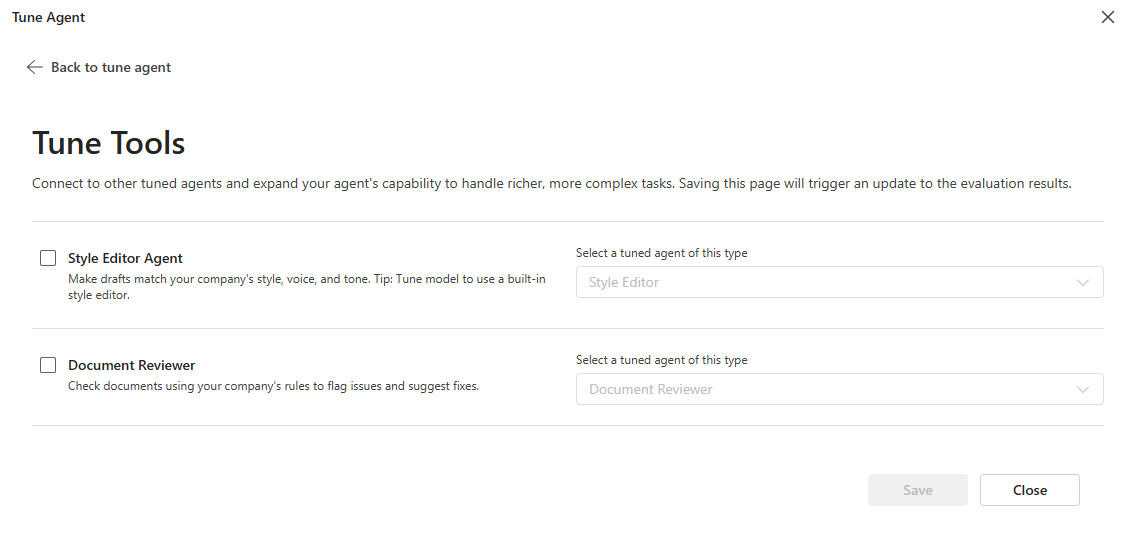The width and height of the screenshot is (1136, 542).
Task: Expand the Style Editor dropdown chevron
Action: point(1083,282)
